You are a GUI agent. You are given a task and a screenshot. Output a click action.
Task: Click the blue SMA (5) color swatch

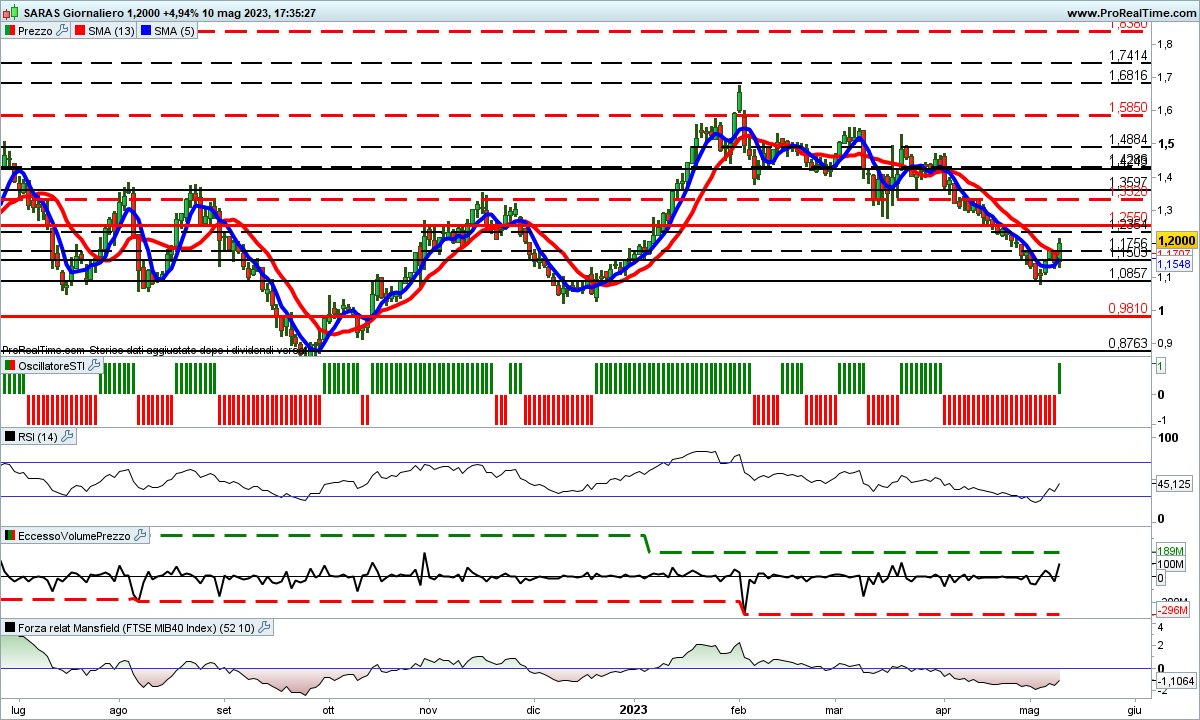[x=148, y=31]
